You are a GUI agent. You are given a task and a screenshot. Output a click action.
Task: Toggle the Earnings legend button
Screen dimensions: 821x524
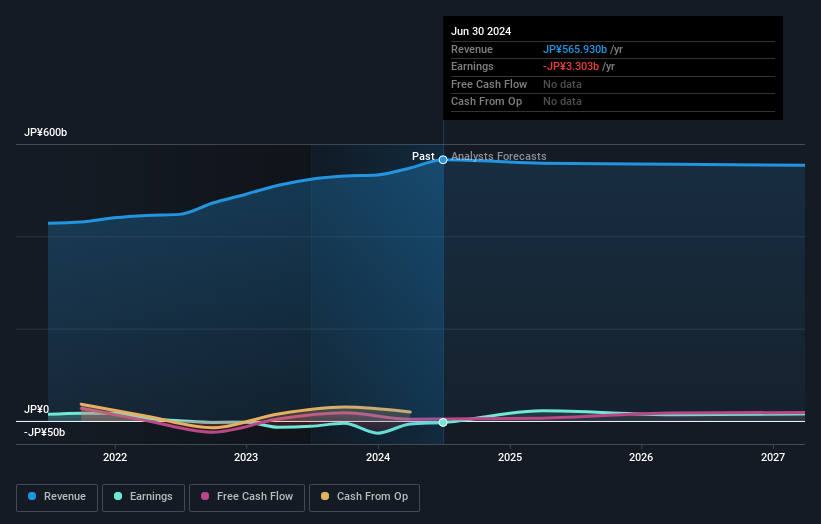[143, 497]
